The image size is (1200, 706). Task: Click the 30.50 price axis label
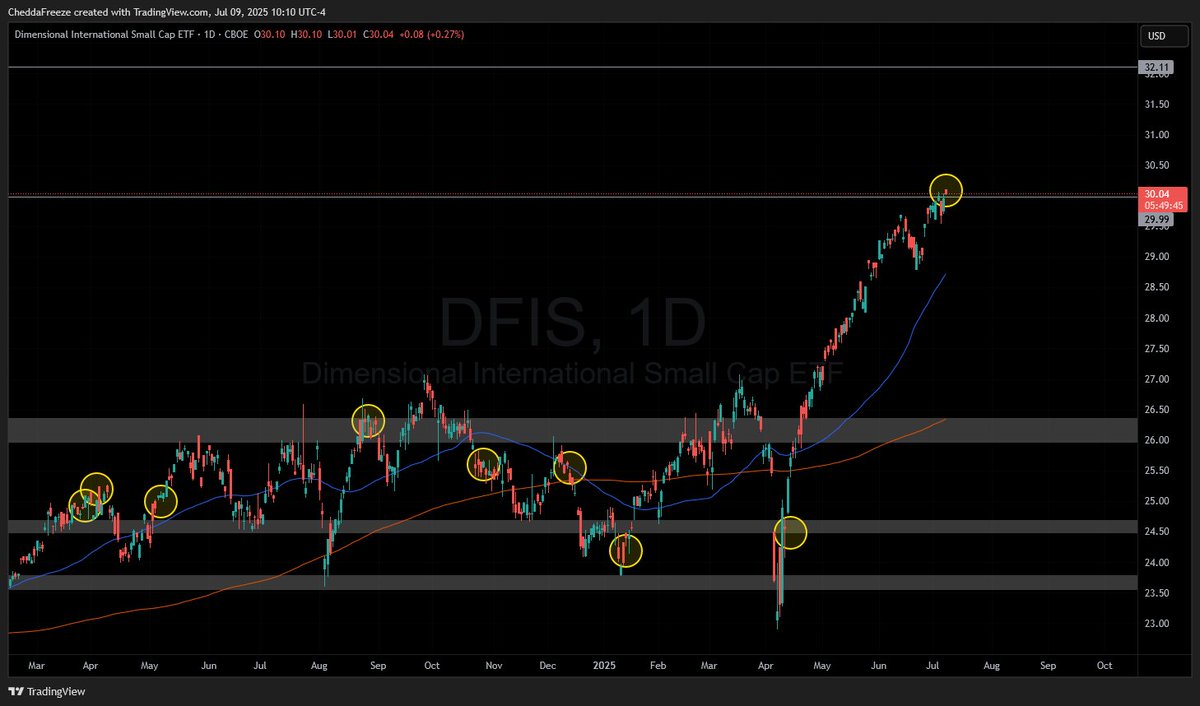coord(1157,165)
